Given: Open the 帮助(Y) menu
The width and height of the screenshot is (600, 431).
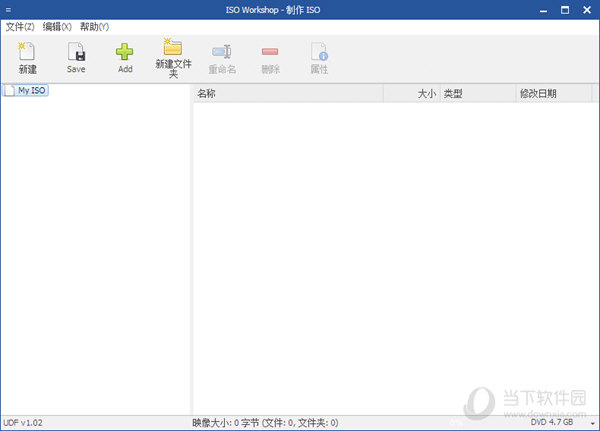Looking at the screenshot, I should tap(94, 27).
